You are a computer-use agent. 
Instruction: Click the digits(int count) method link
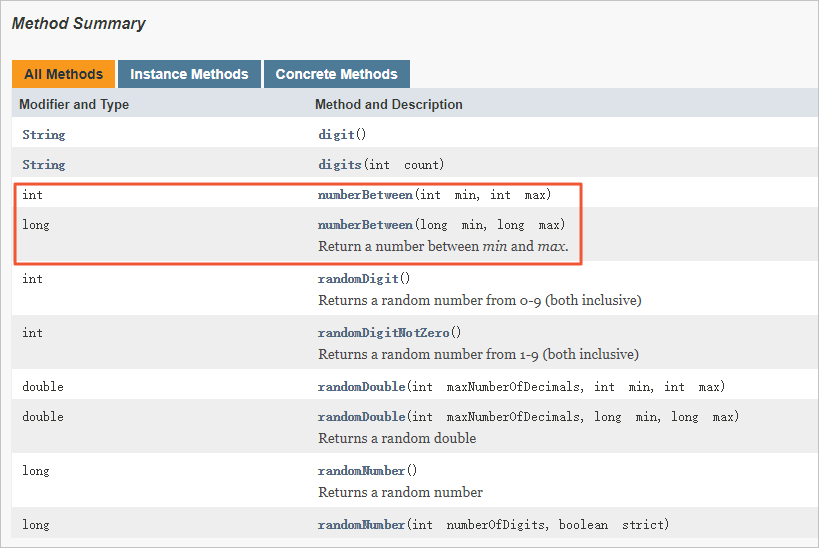pos(341,164)
